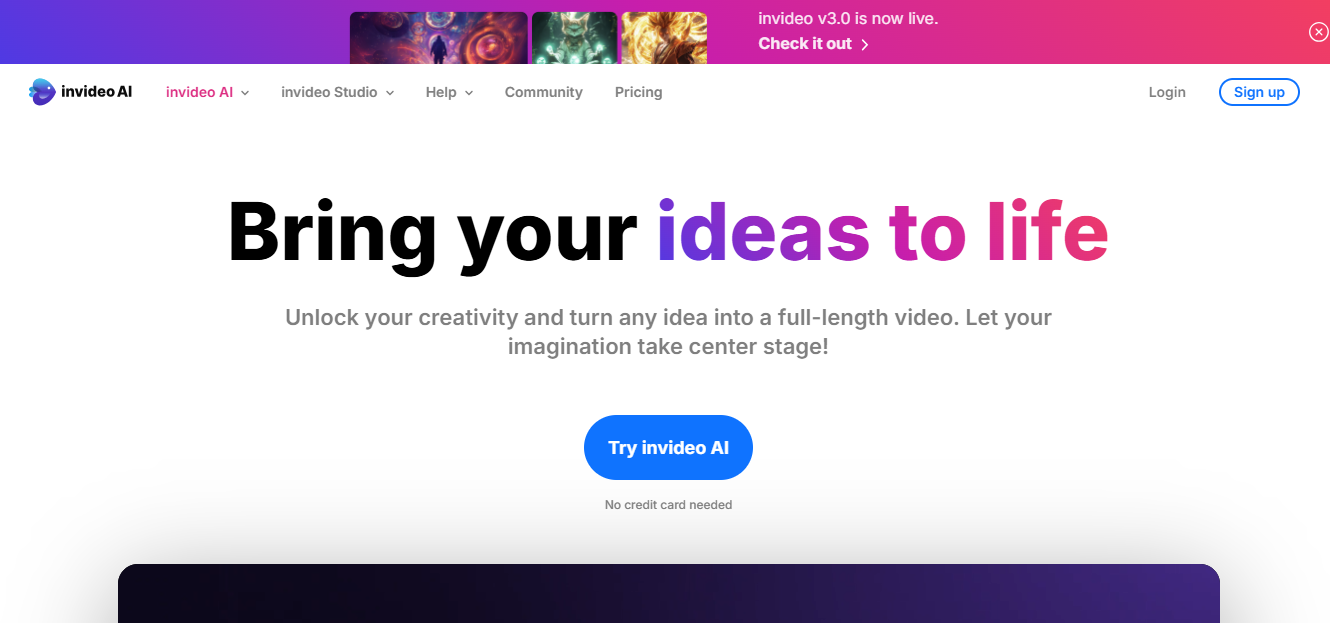This screenshot has height=623, width=1330.
Task: Click the invideo AI logo icon
Action: (x=42, y=92)
